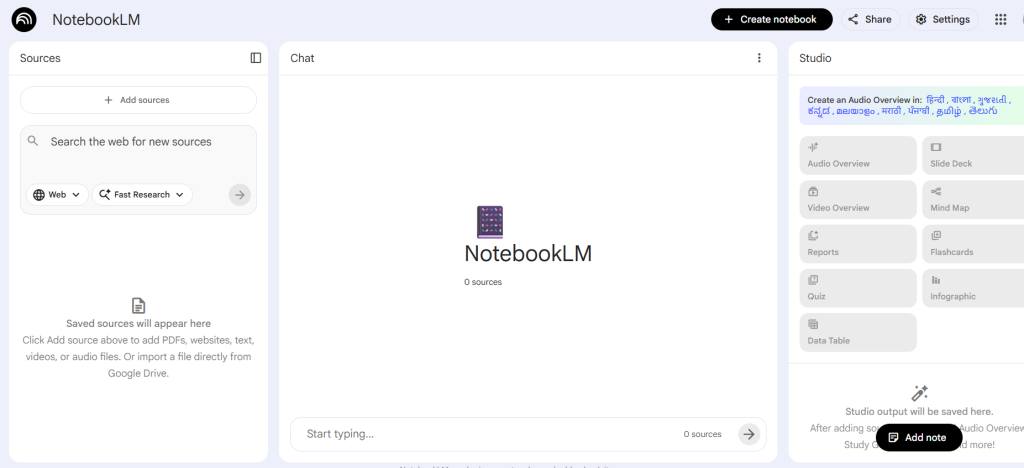Click the '0 sources' label in chat box
The width and height of the screenshot is (1024, 468).
[x=703, y=434]
